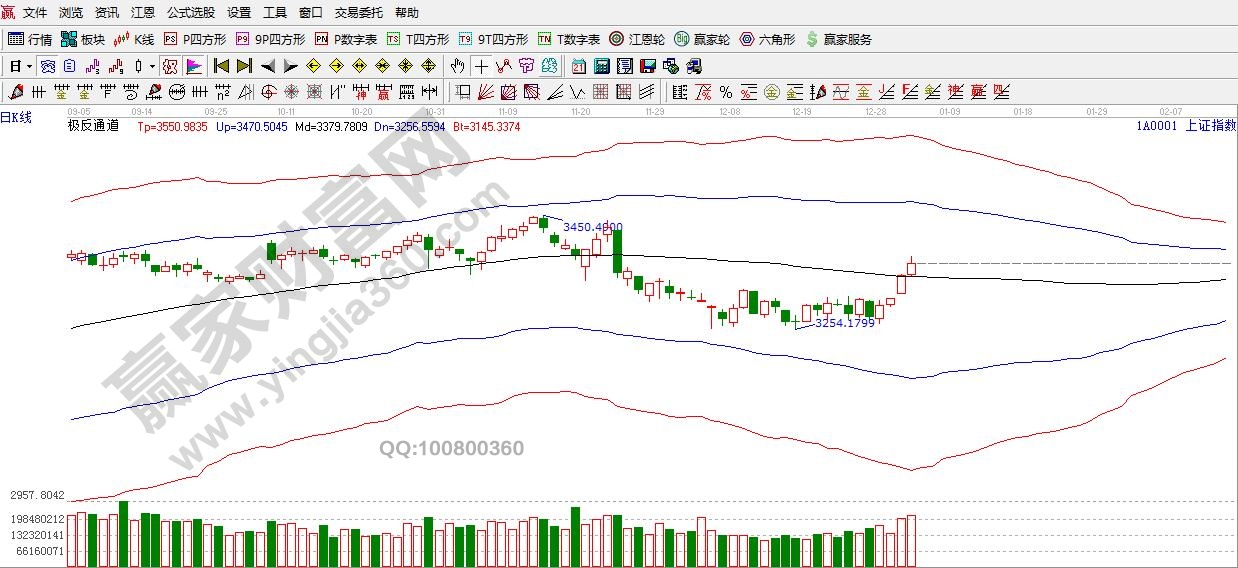1238x568 pixels.
Task: Select the percent sign drawing tool
Action: [x=725, y=93]
